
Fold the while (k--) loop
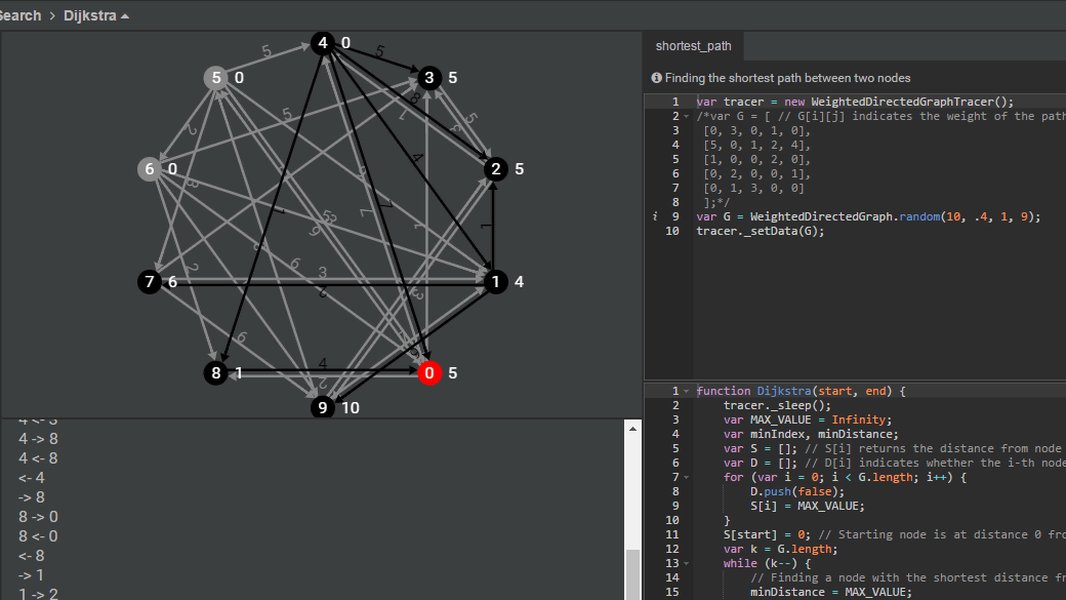point(686,563)
